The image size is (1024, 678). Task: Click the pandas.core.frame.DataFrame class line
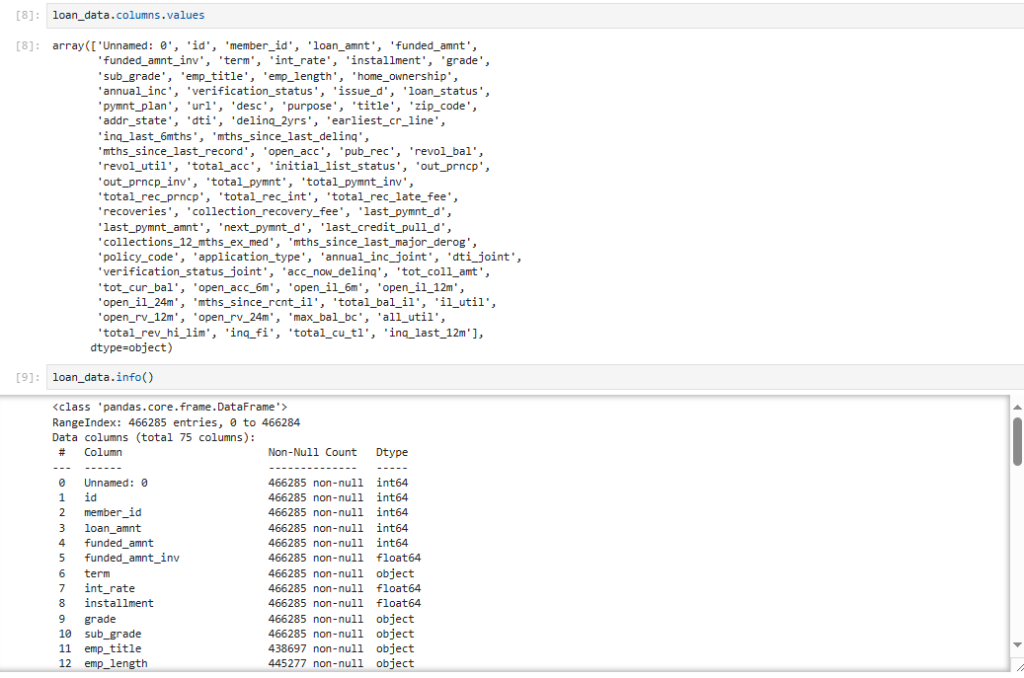170,407
